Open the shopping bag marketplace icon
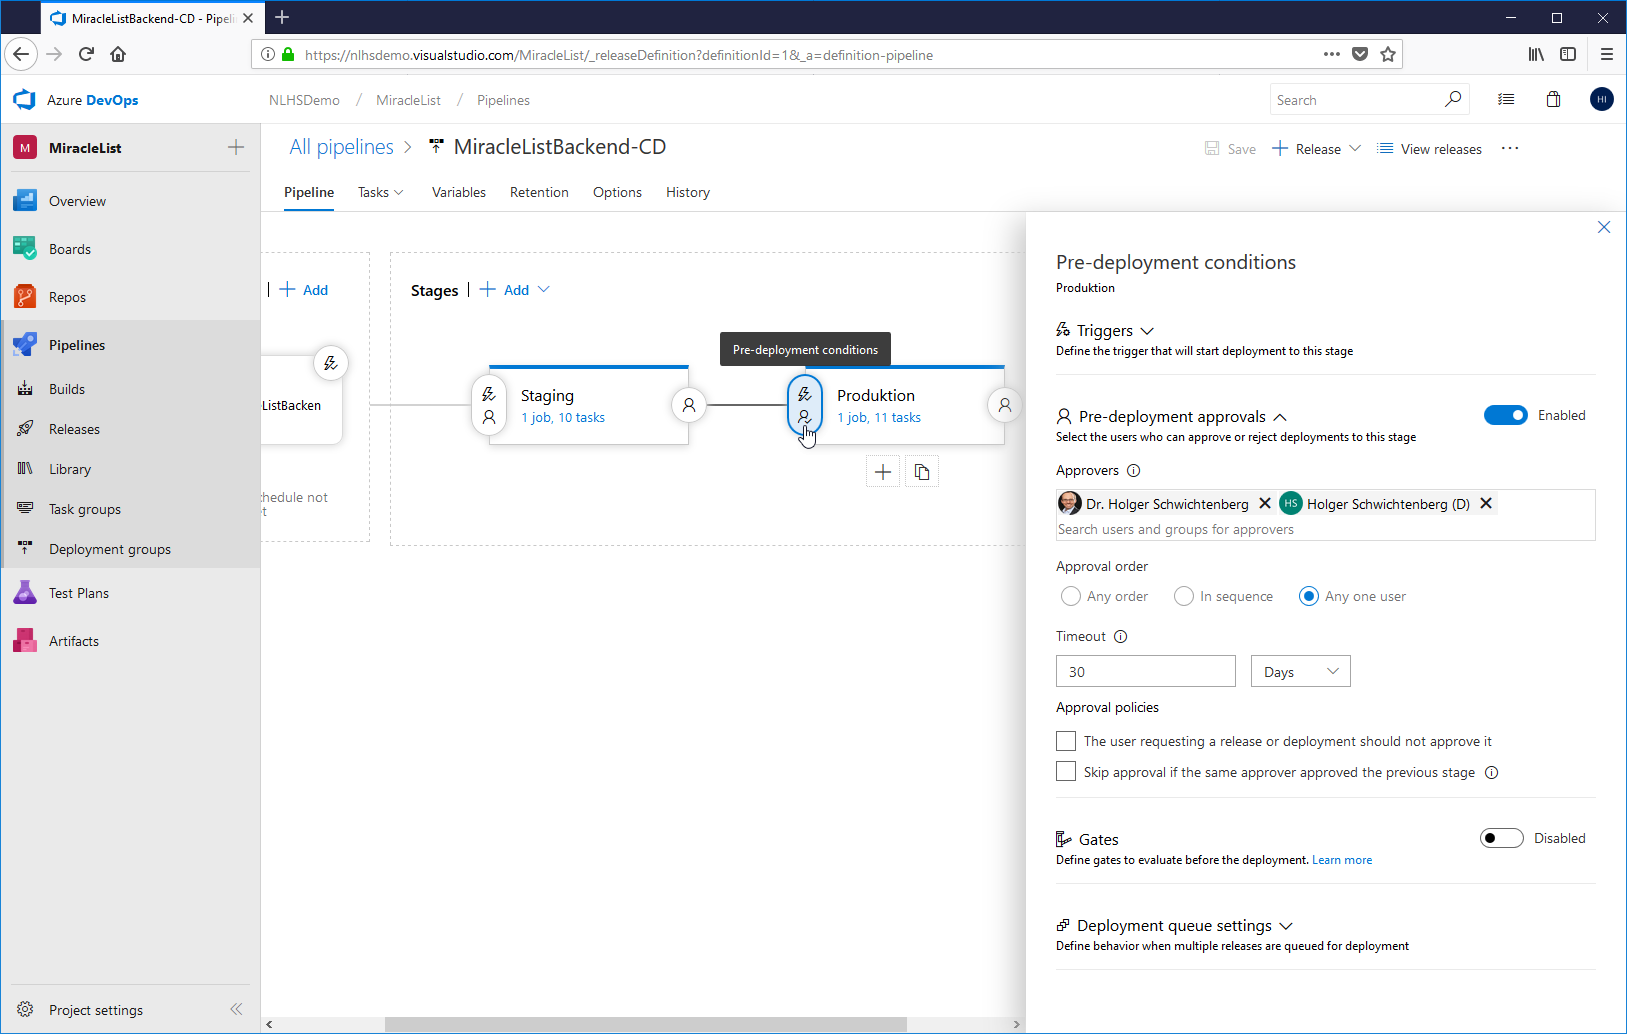 (1553, 99)
